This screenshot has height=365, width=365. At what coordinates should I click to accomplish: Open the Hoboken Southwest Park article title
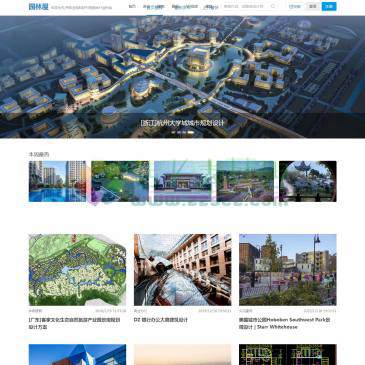coord(284,323)
